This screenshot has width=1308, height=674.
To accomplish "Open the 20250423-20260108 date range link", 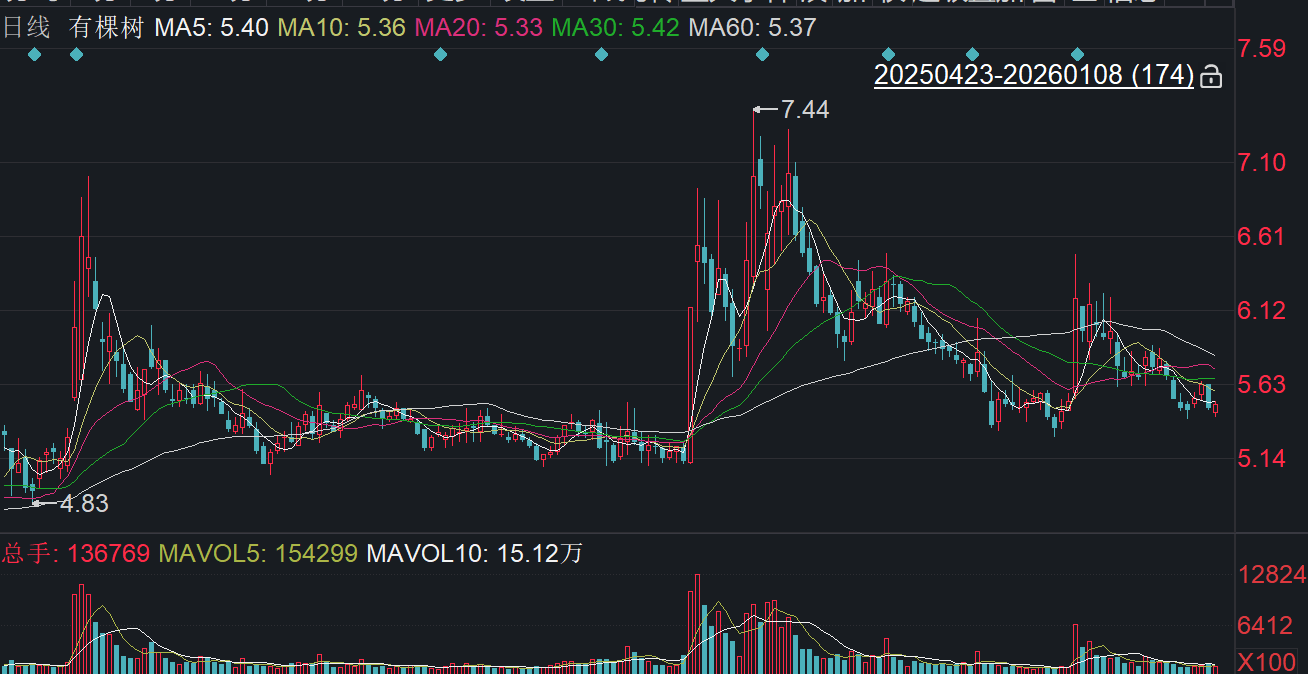I will pyautogui.click(x=1034, y=75).
